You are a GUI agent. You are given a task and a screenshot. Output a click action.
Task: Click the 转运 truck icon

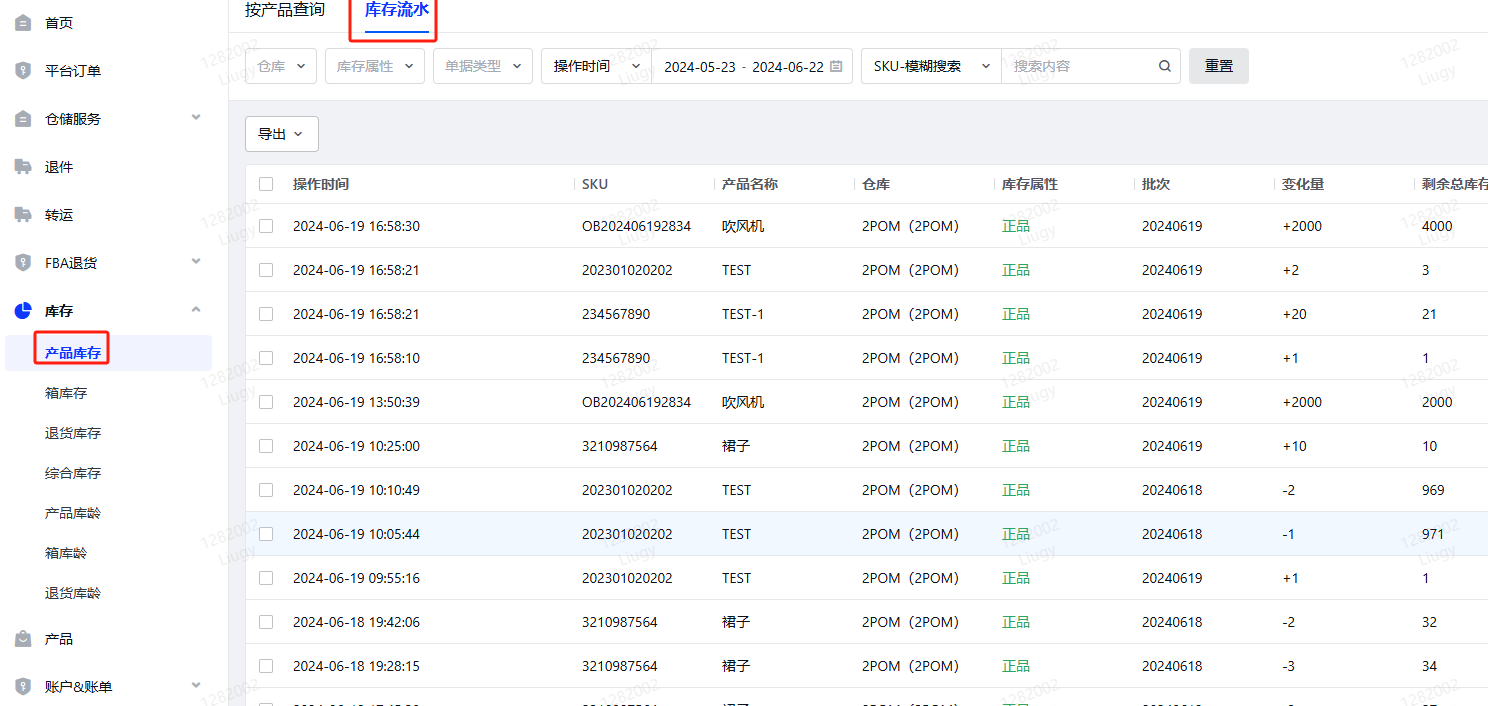23,215
